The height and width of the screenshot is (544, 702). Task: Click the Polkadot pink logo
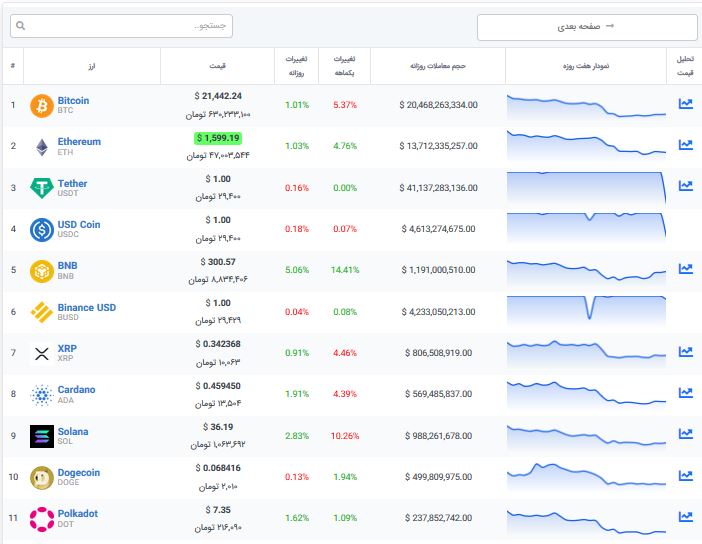(42, 519)
